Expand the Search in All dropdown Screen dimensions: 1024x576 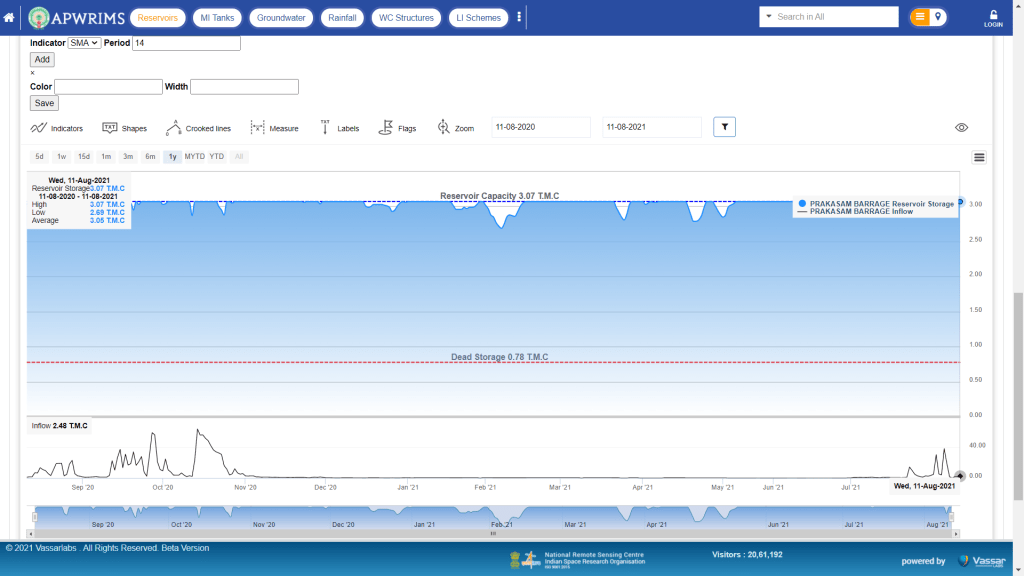[x=767, y=17]
